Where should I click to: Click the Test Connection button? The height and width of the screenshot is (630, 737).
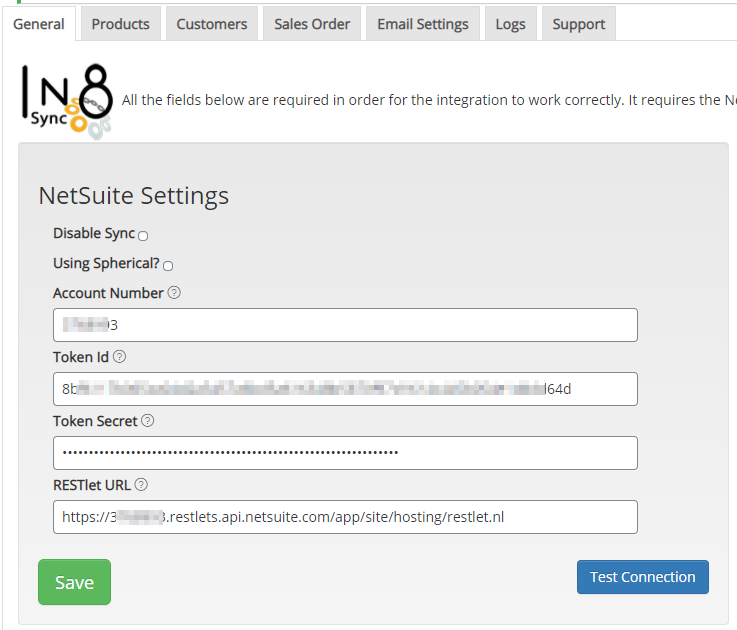pyautogui.click(x=642, y=577)
